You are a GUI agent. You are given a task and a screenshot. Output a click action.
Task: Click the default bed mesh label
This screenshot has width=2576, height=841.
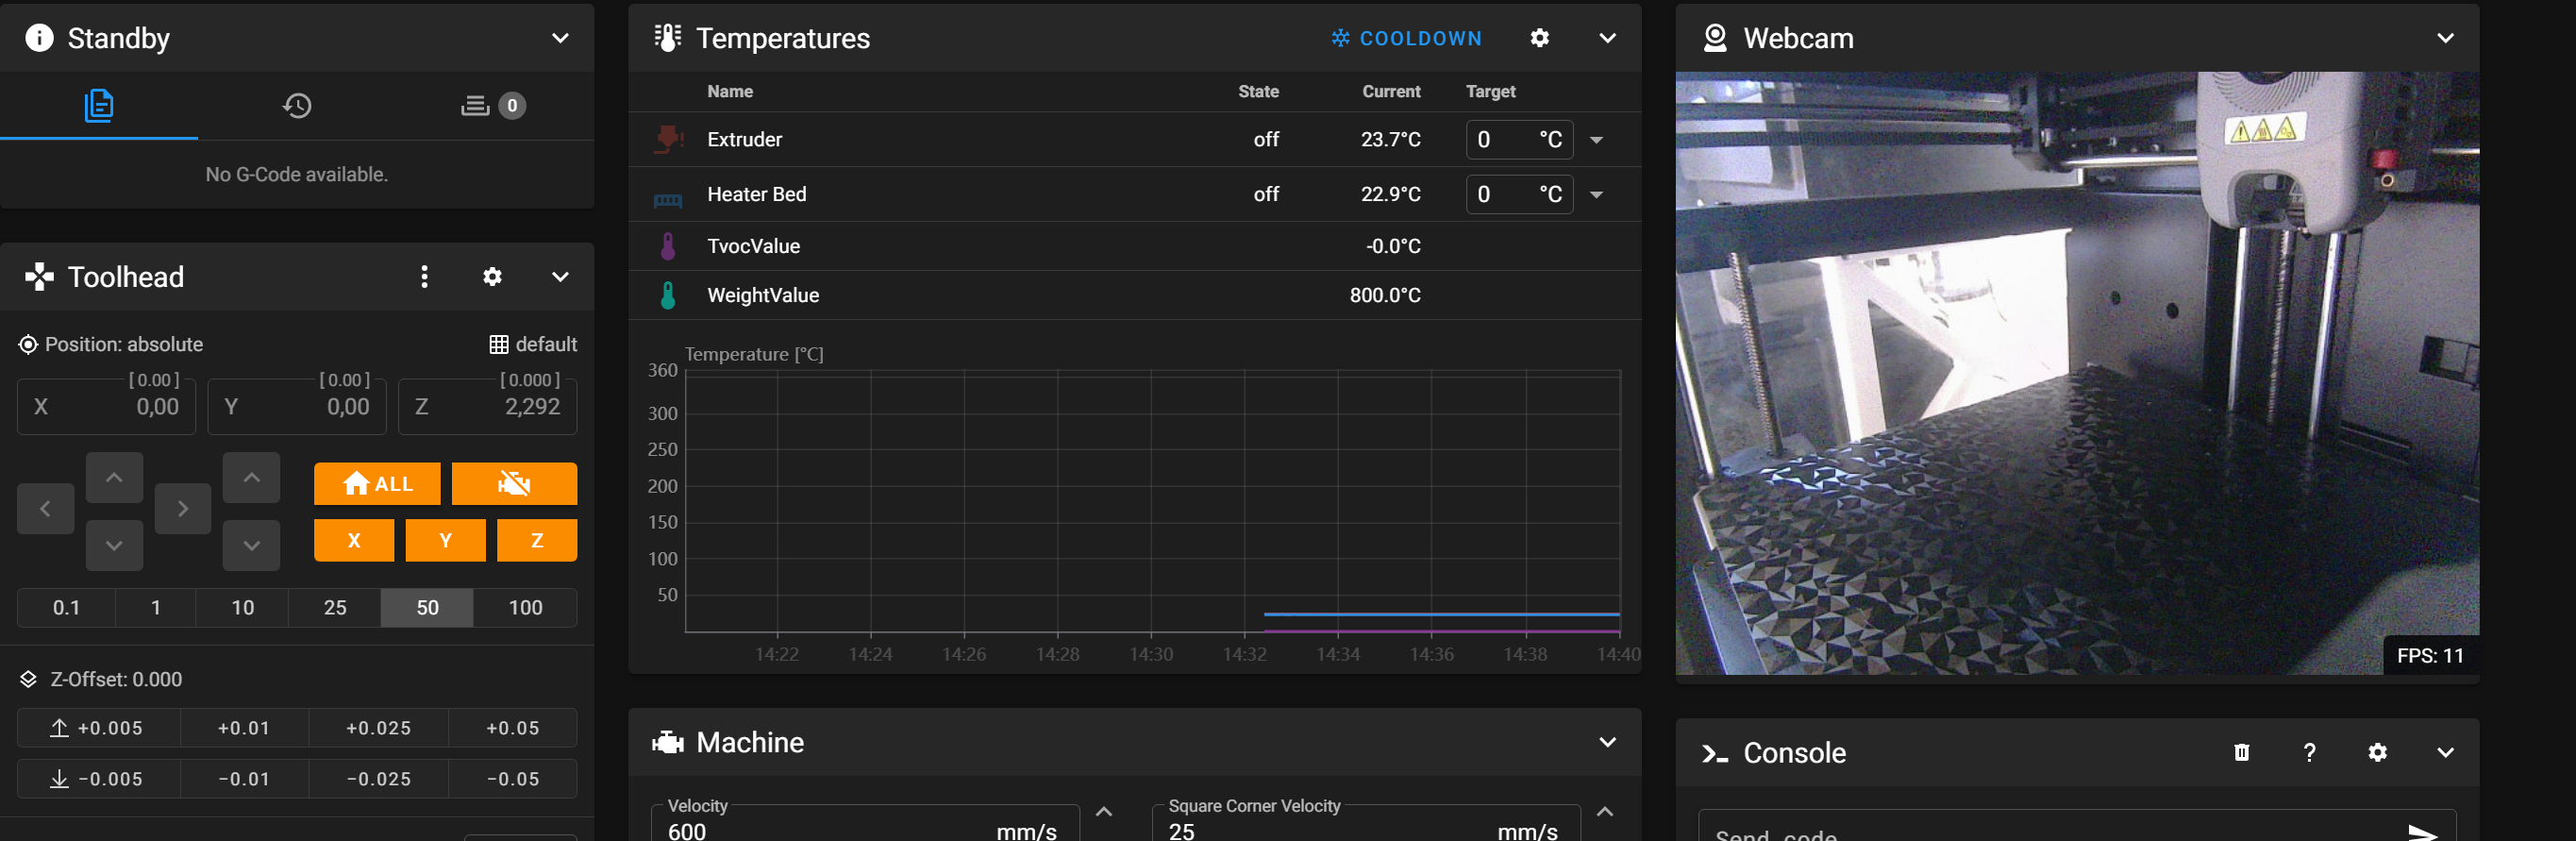[x=534, y=344]
